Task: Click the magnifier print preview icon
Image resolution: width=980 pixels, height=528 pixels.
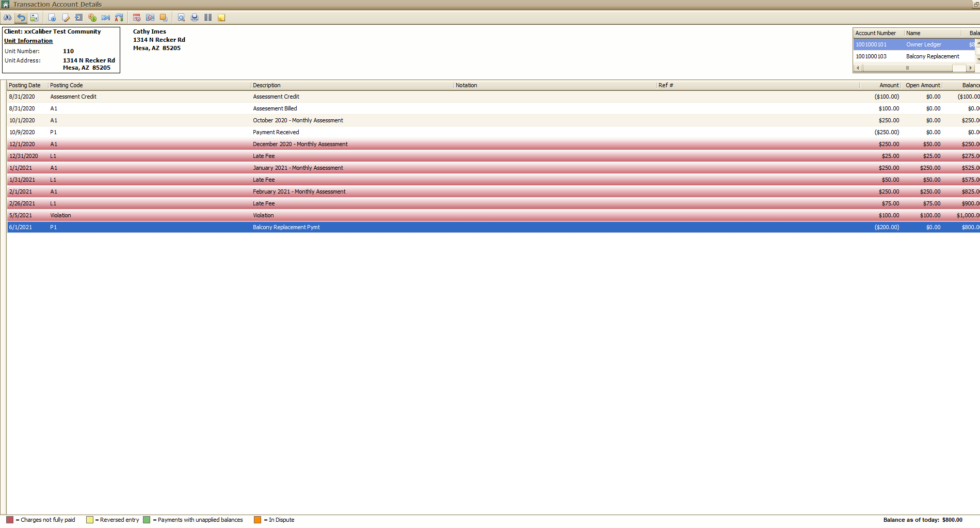Action: coord(181,17)
